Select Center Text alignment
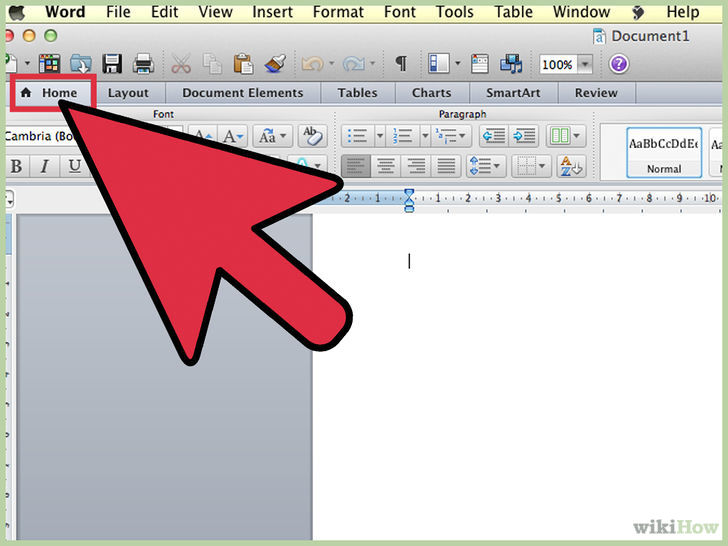Screen dimensions: 728x546 (385, 166)
